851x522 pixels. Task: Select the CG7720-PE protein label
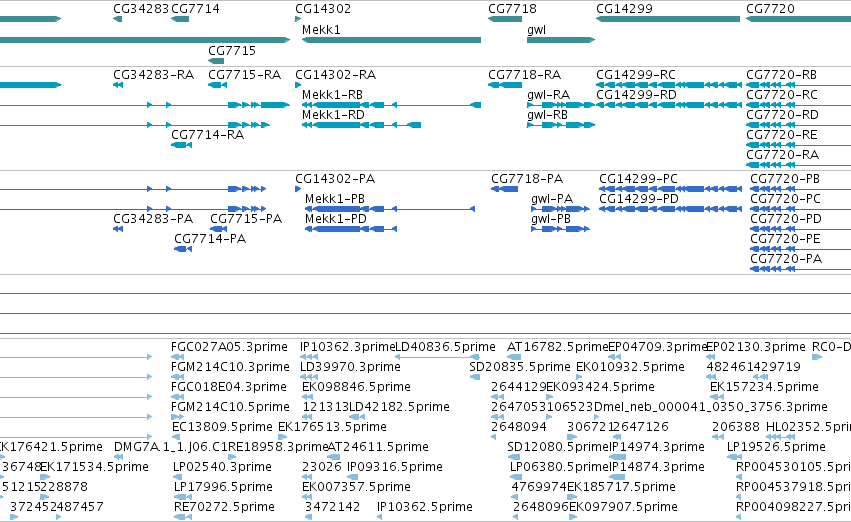pyautogui.click(x=785, y=239)
